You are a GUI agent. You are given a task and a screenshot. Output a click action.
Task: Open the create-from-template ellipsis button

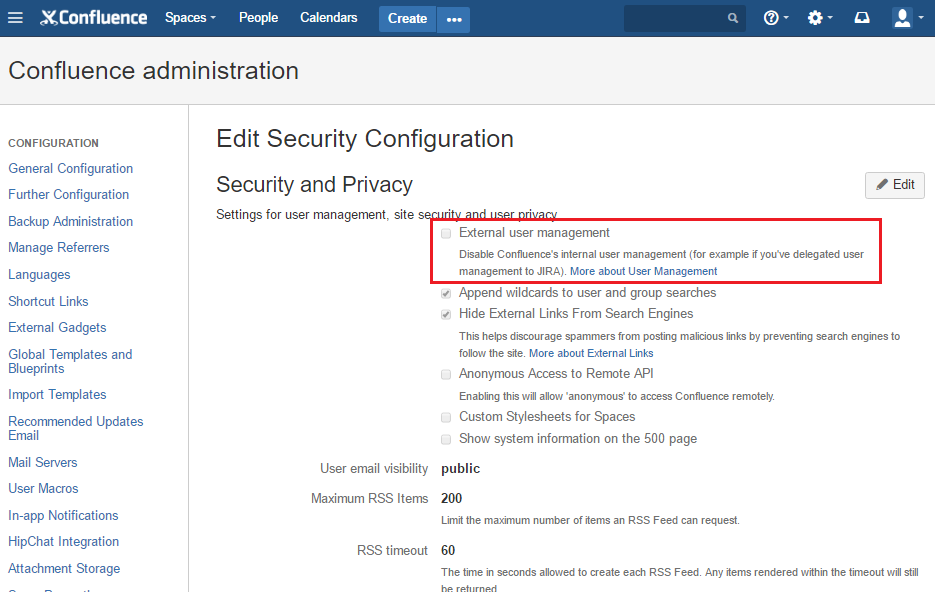pos(454,19)
